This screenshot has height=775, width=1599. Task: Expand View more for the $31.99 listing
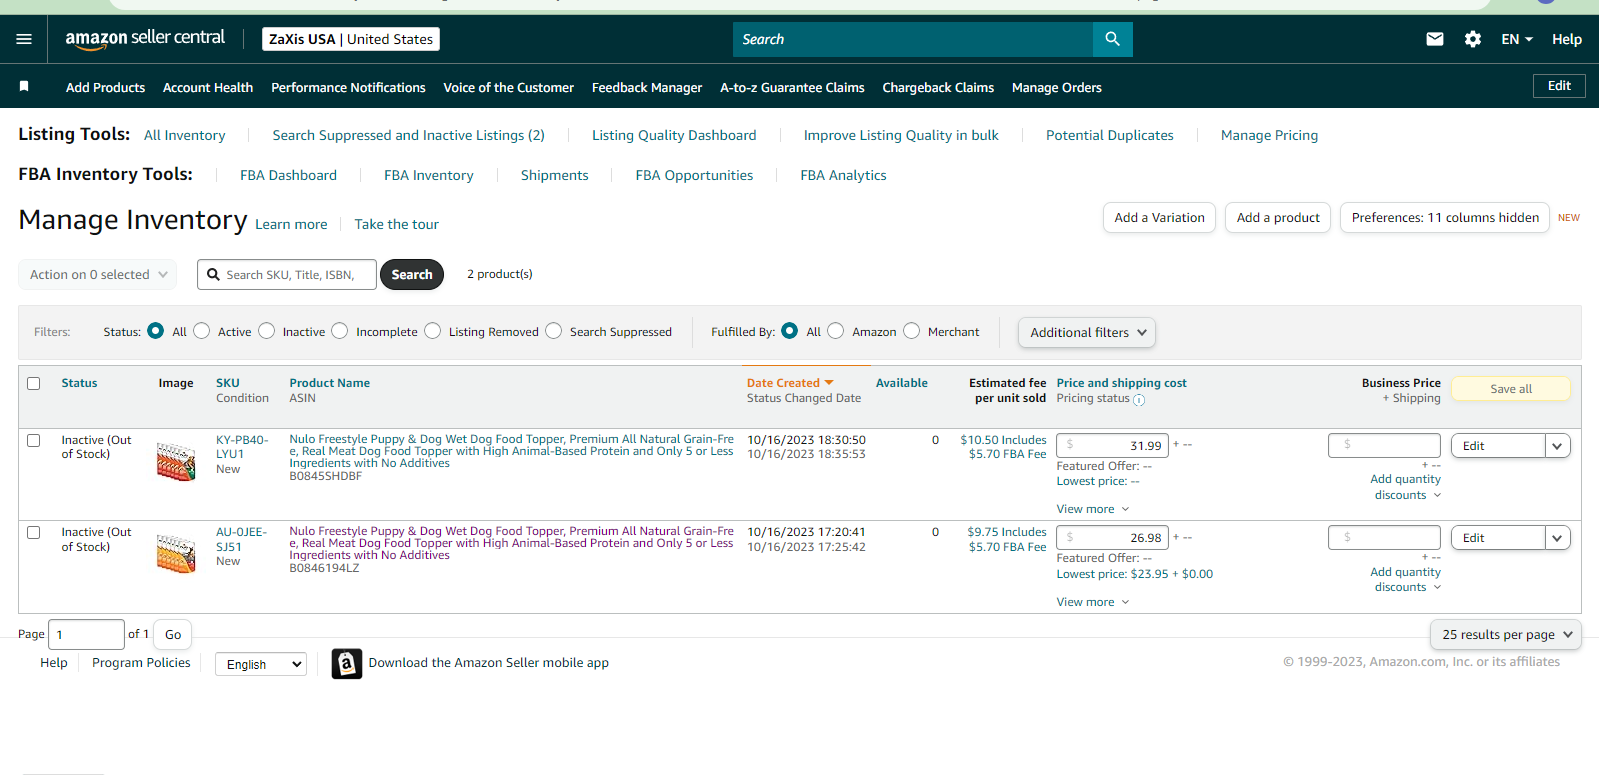1093,509
